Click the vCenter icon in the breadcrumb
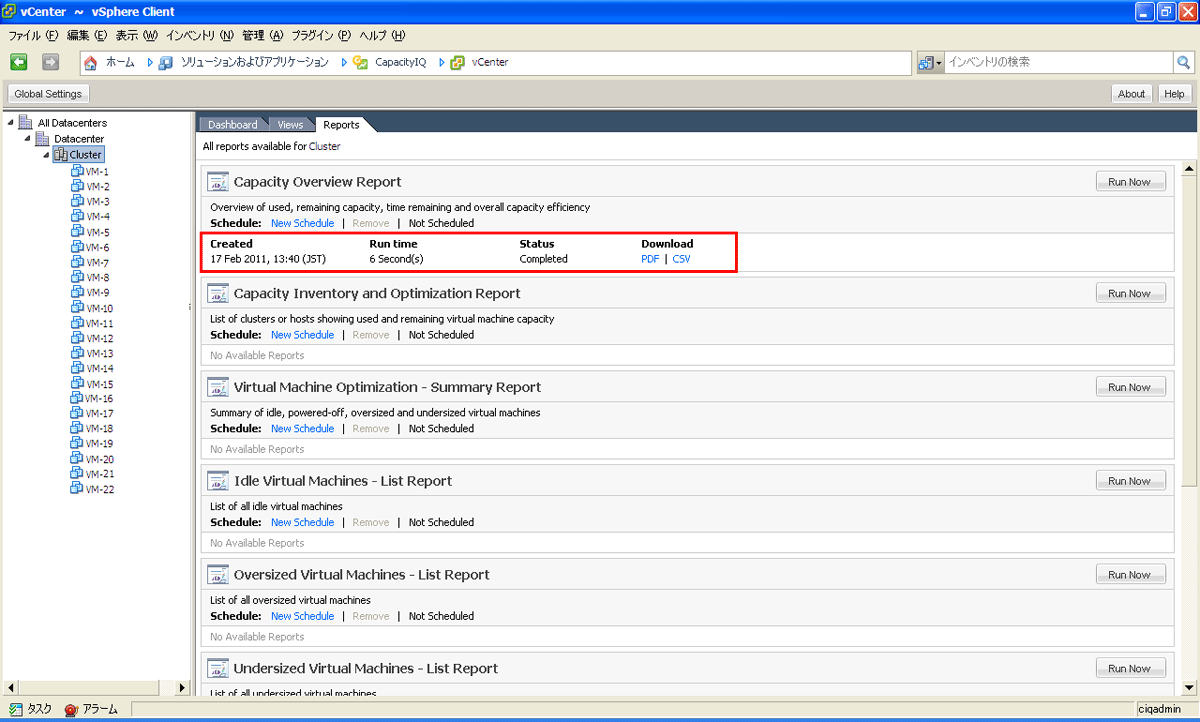Screen dimensions: 1200x722 click(x=458, y=62)
